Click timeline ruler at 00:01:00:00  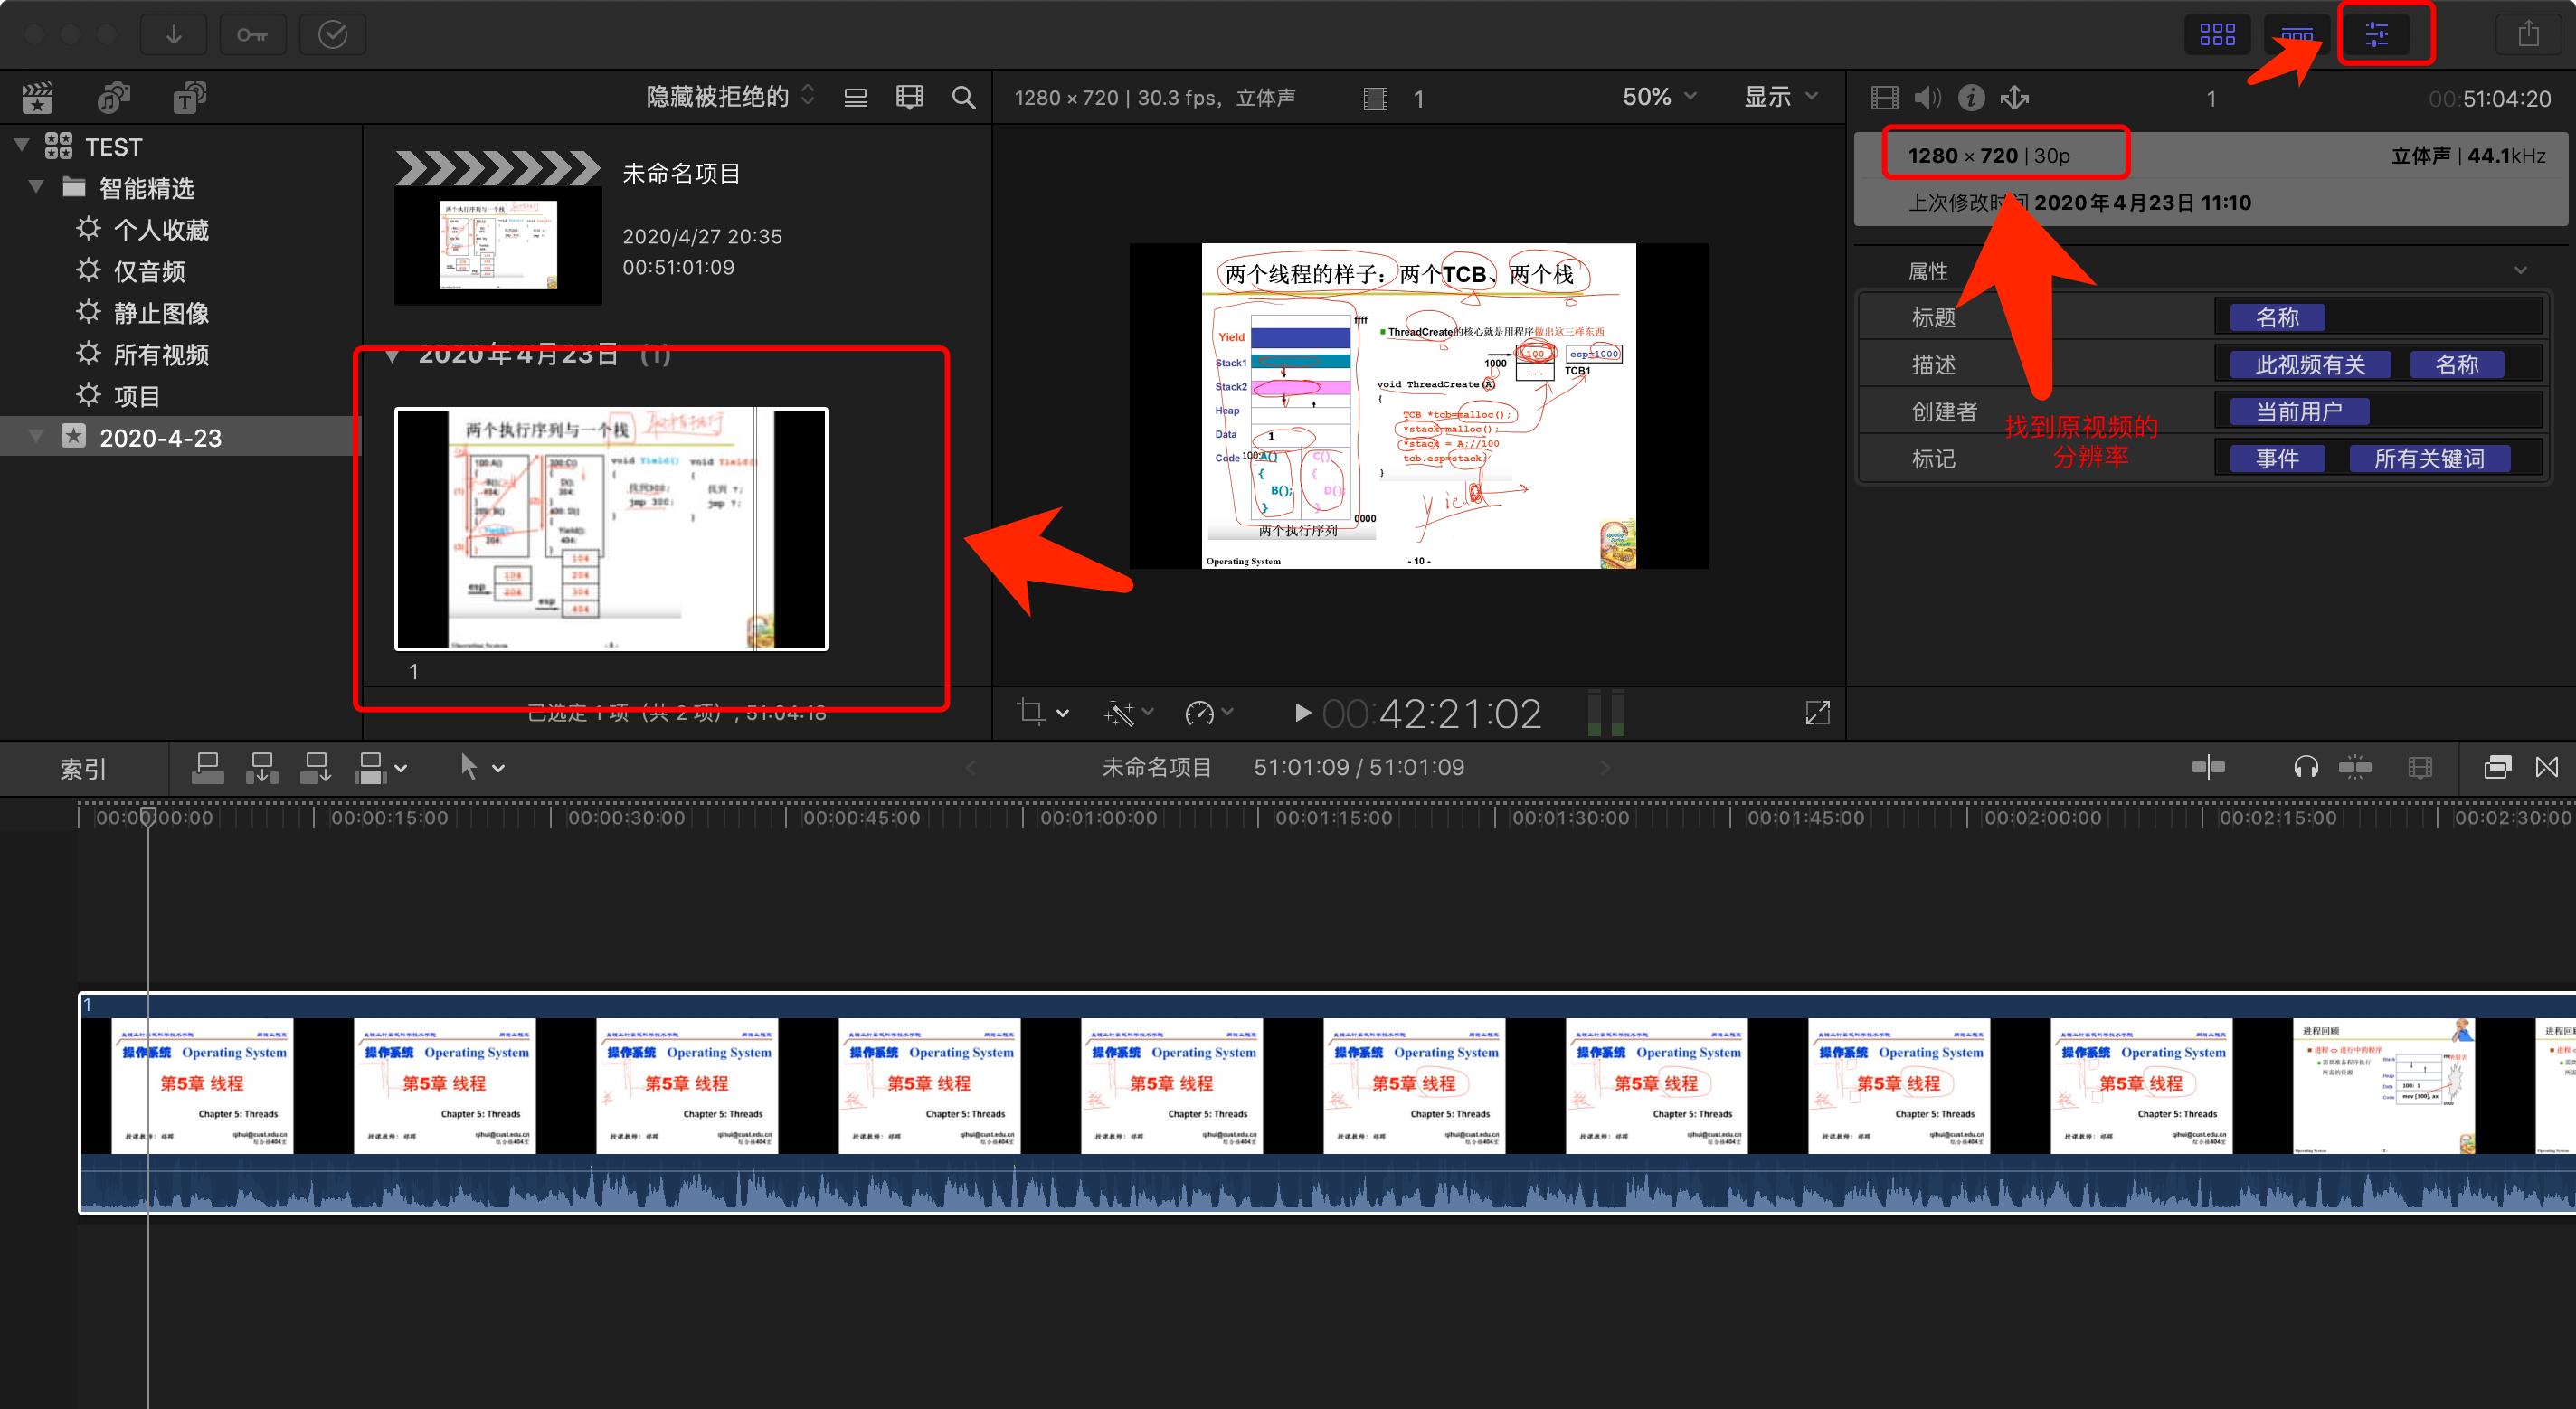pos(1098,817)
